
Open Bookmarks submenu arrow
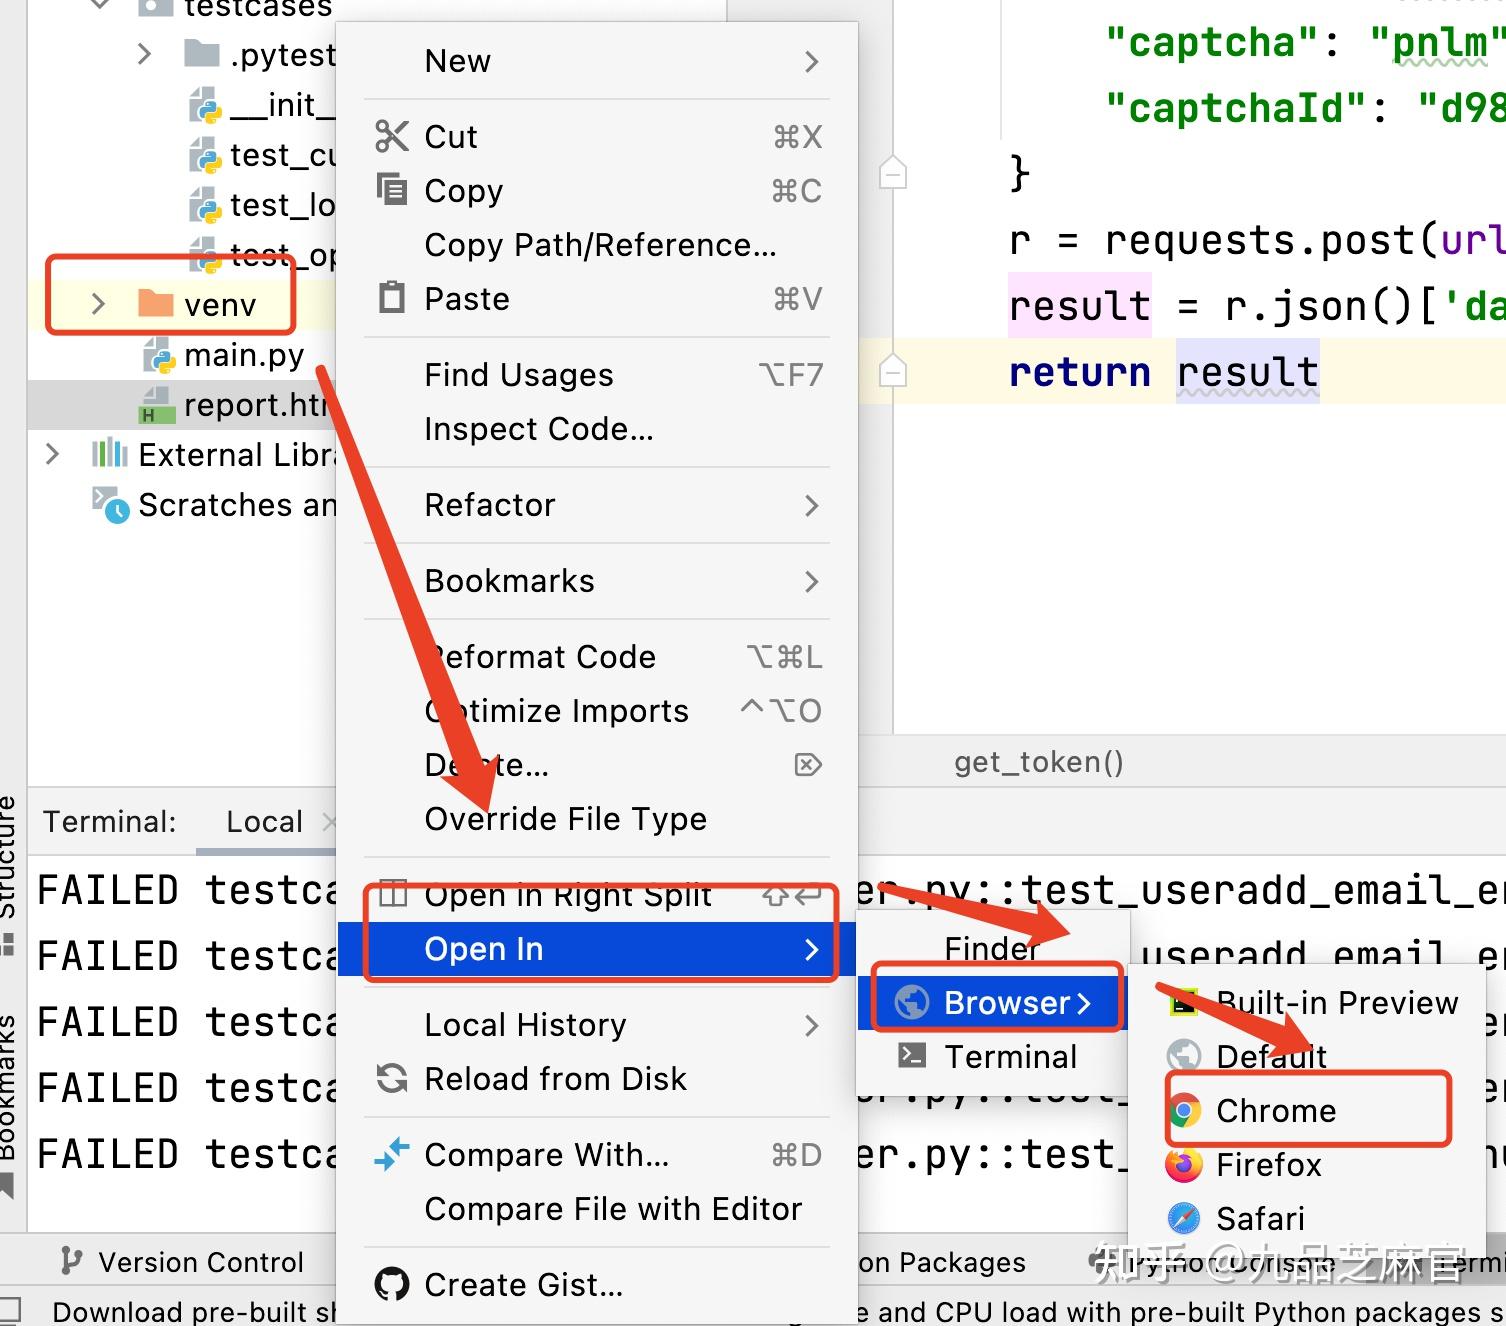pos(811,581)
